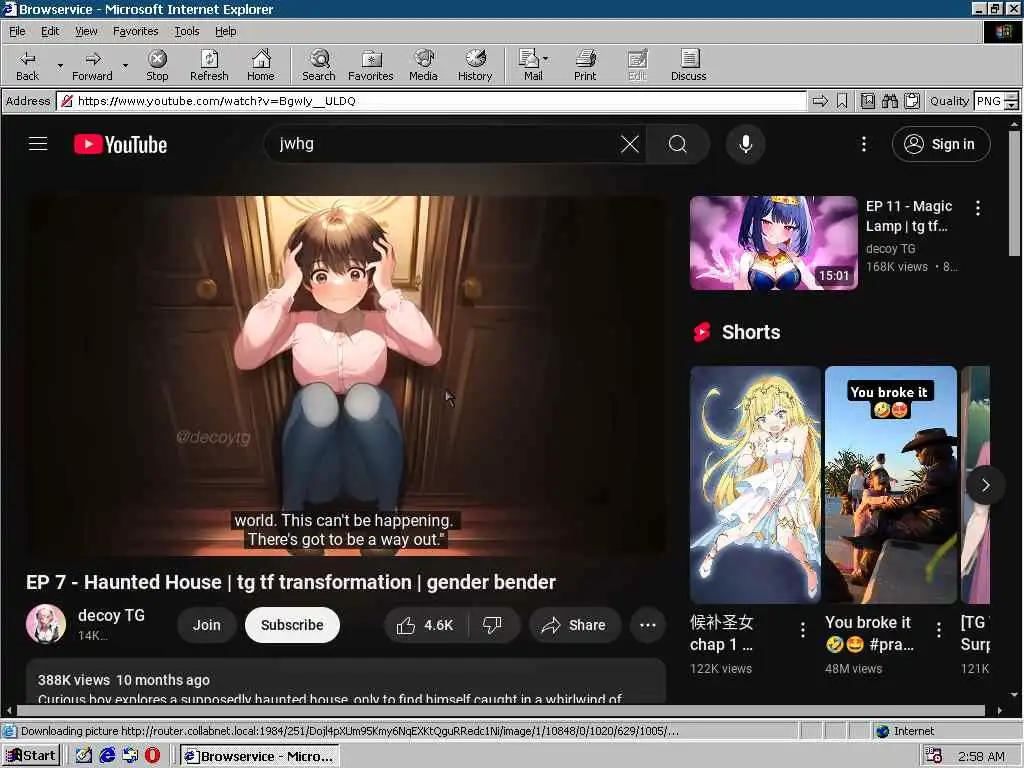Open the Help menu
Image resolution: width=1024 pixels, height=768 pixels.
[x=225, y=31]
